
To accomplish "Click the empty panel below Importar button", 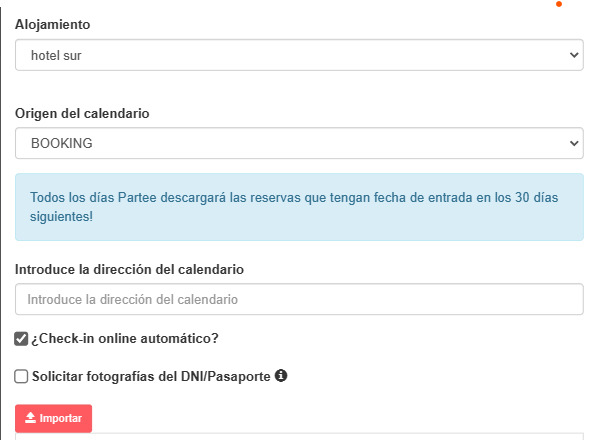I will tap(299, 437).
